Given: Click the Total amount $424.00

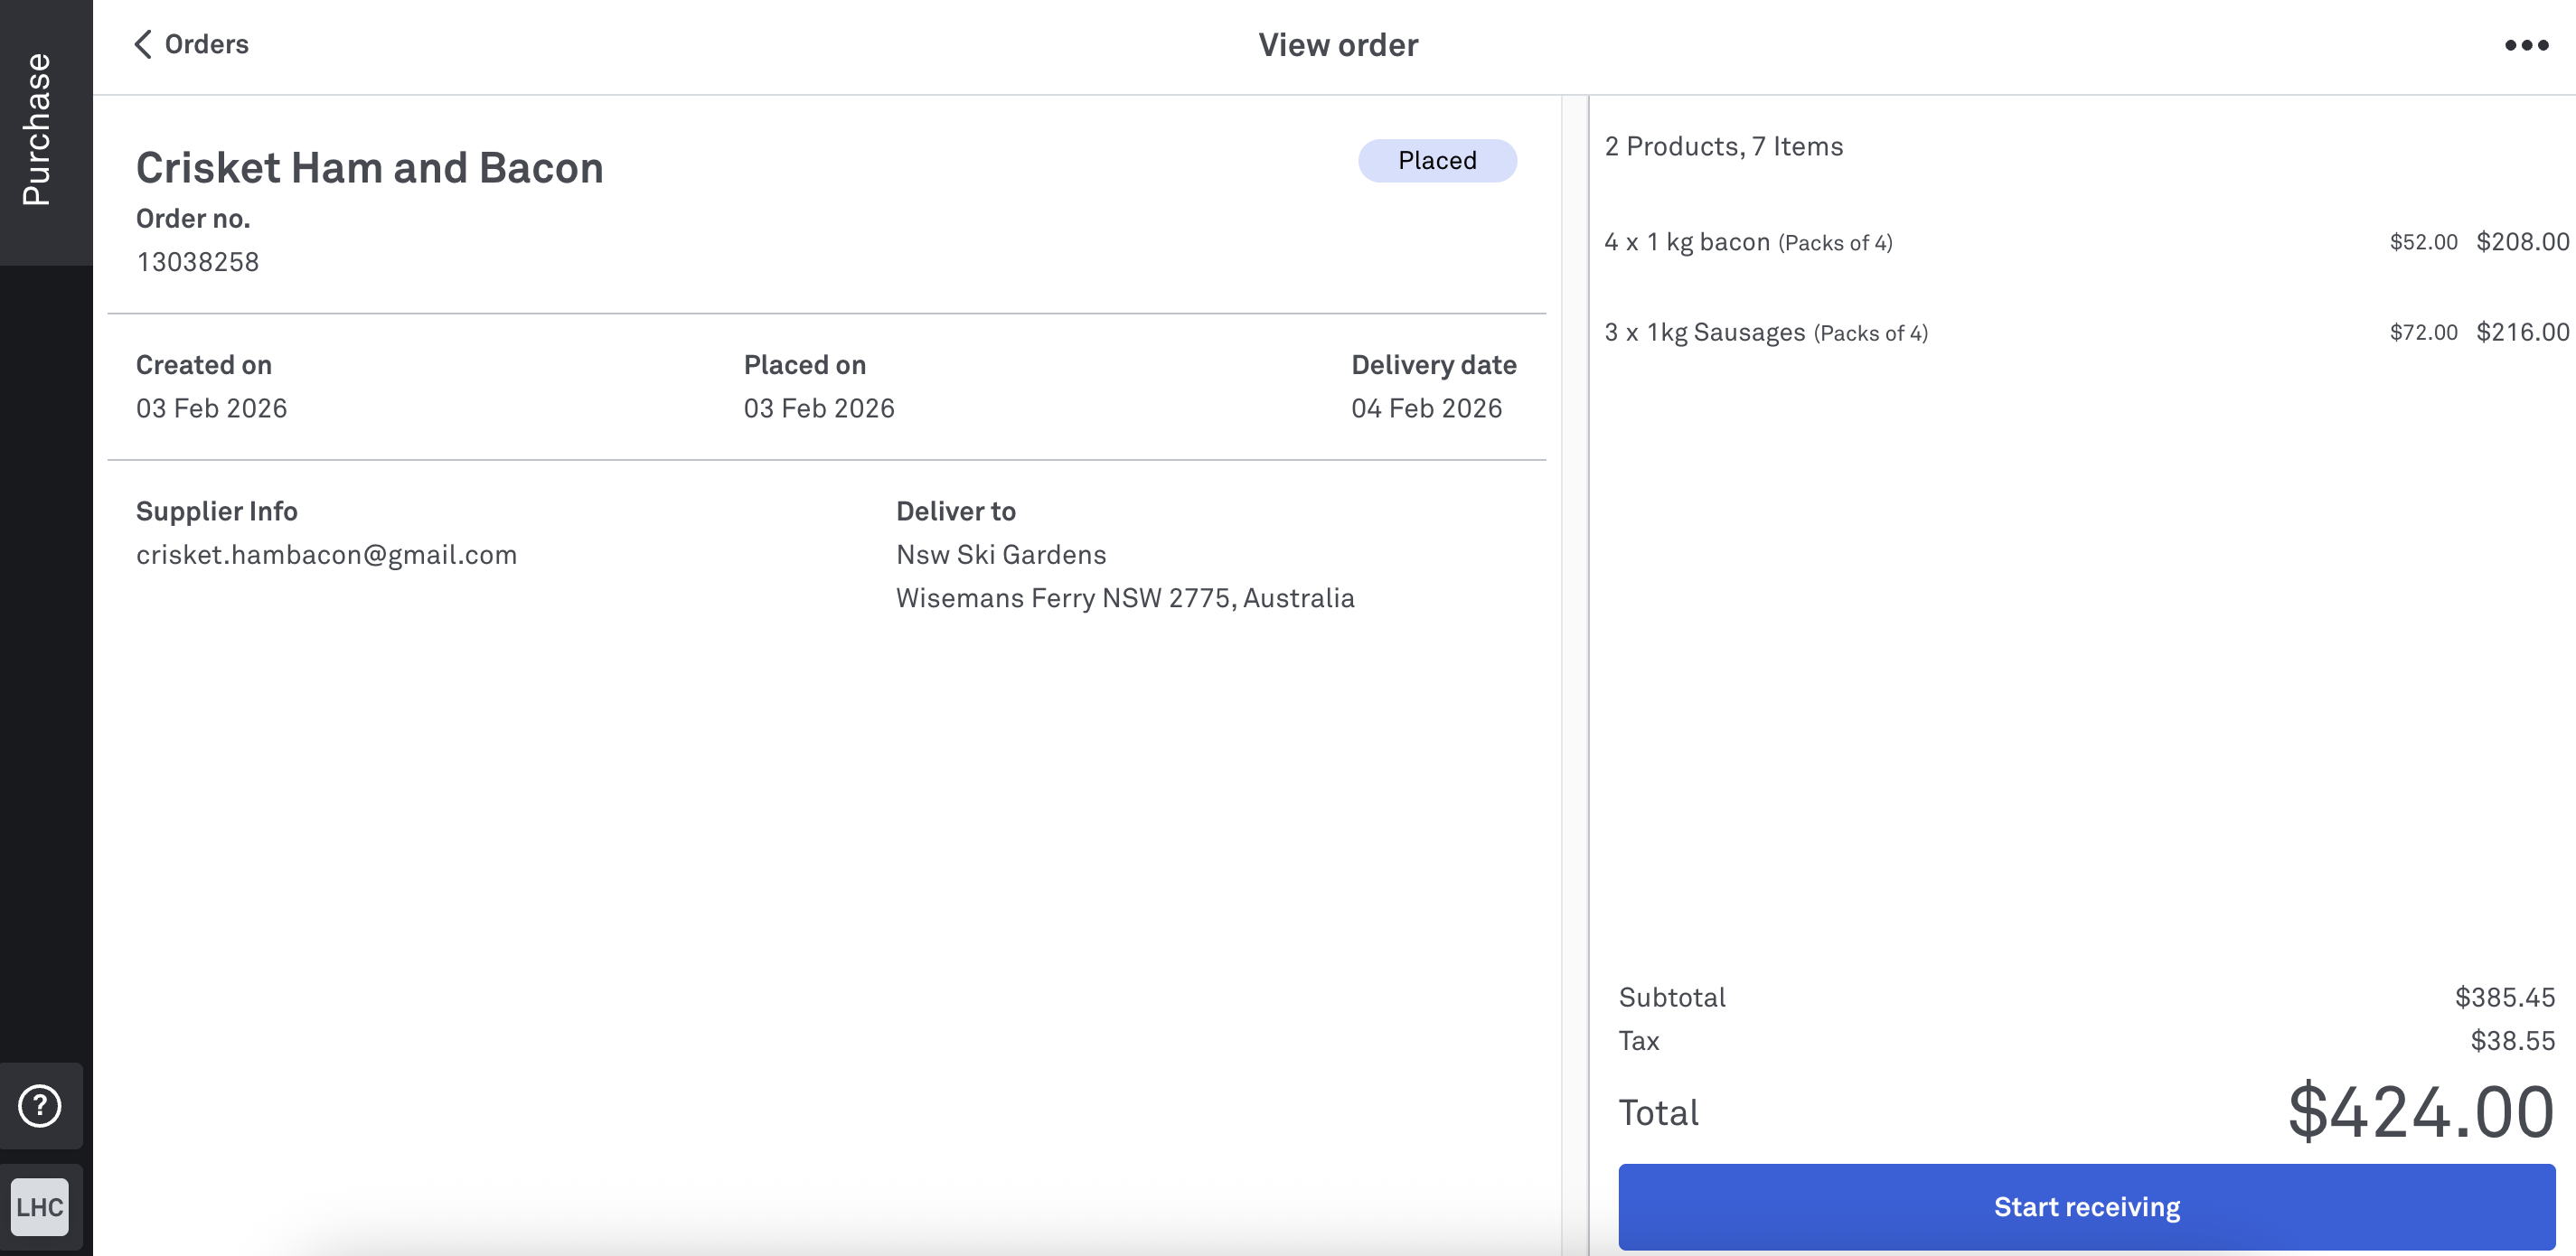Looking at the screenshot, I should tap(2421, 1112).
